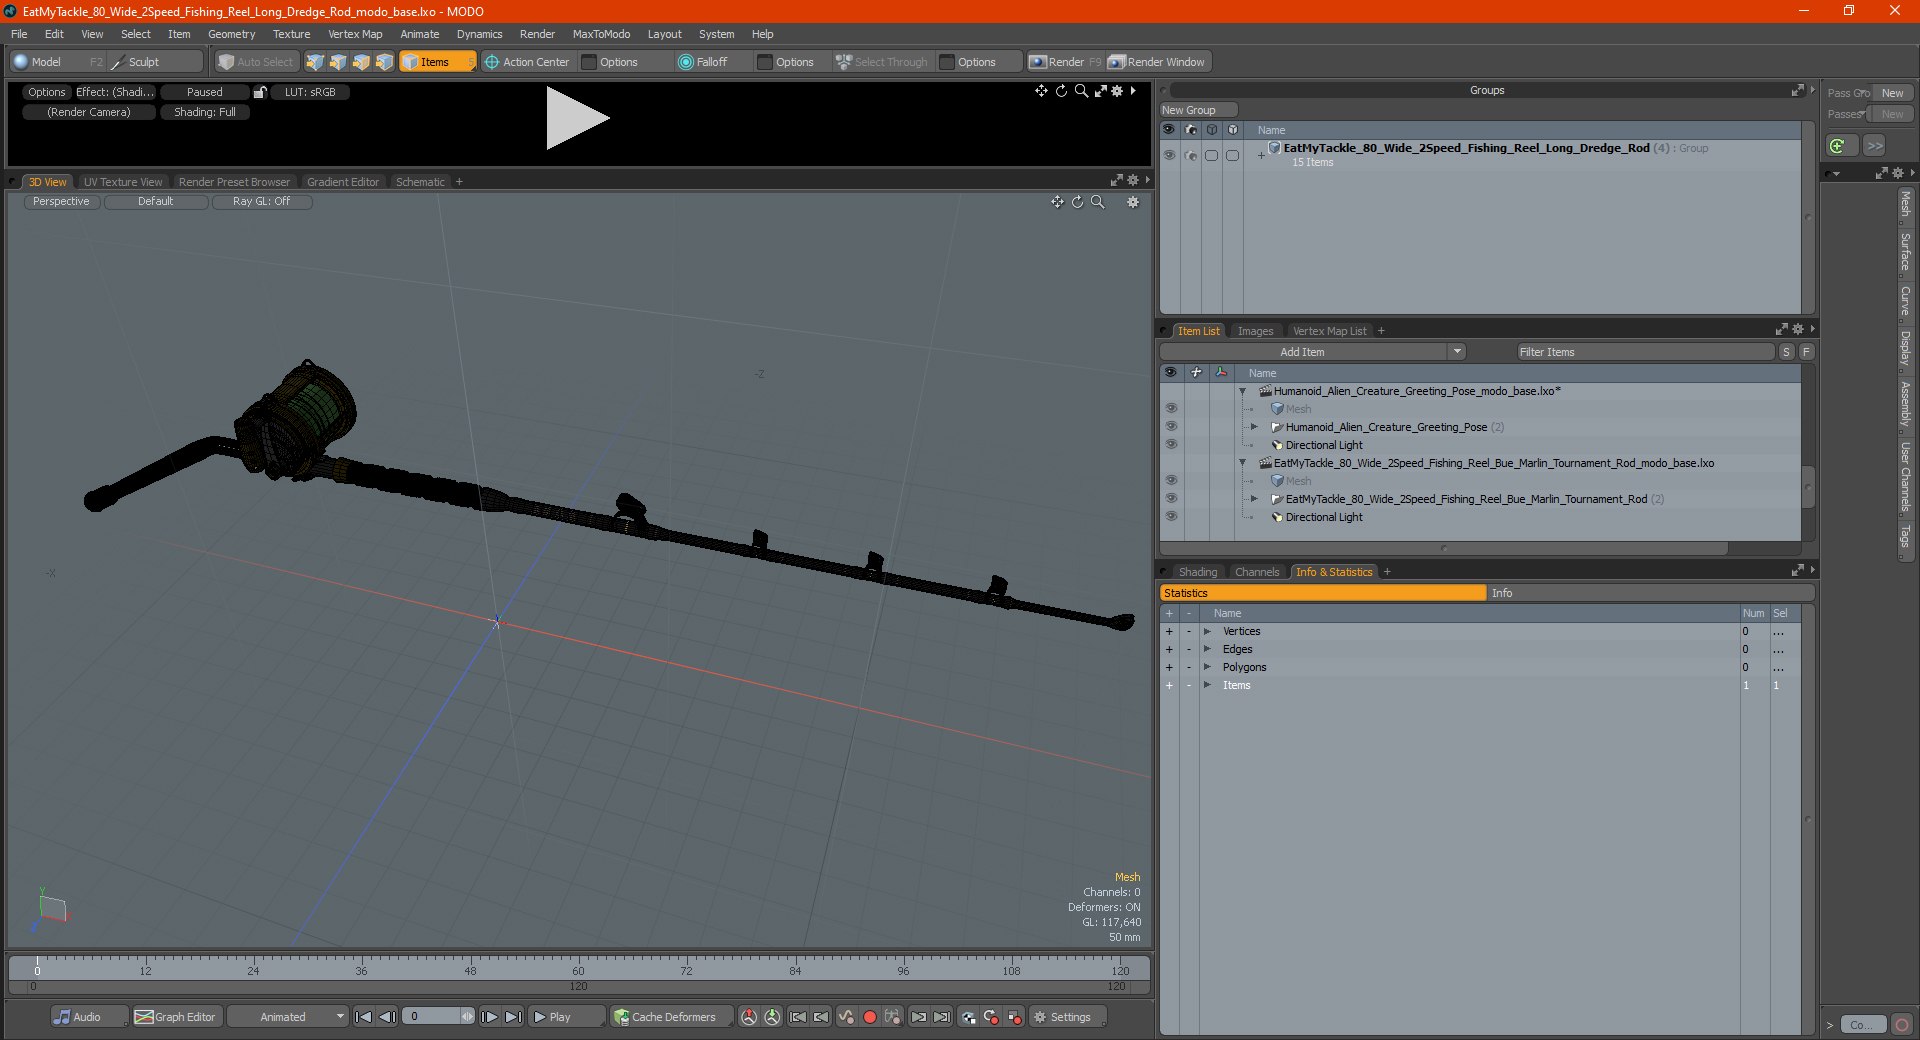Hide the Humanoid_Alien_Creature_Greeting_Pose item

click(1170, 427)
